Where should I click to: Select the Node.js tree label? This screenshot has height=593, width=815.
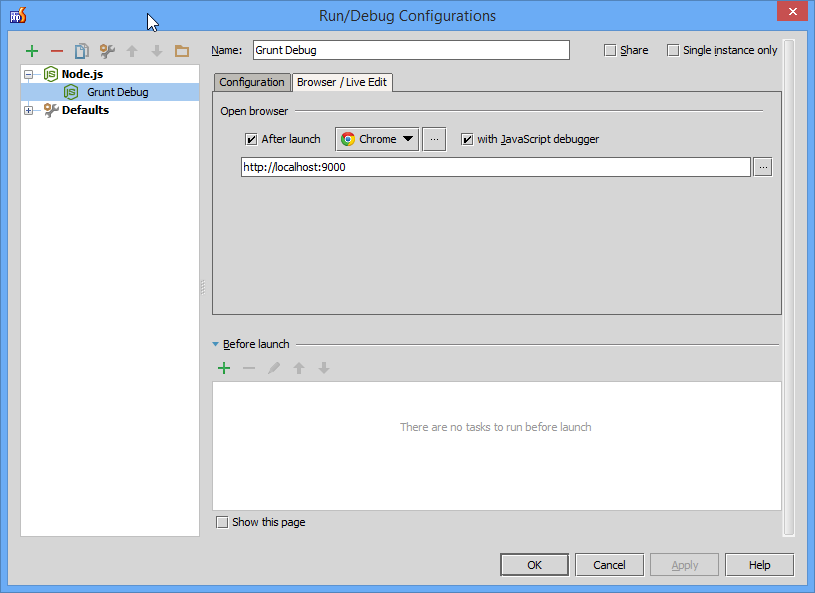click(82, 74)
